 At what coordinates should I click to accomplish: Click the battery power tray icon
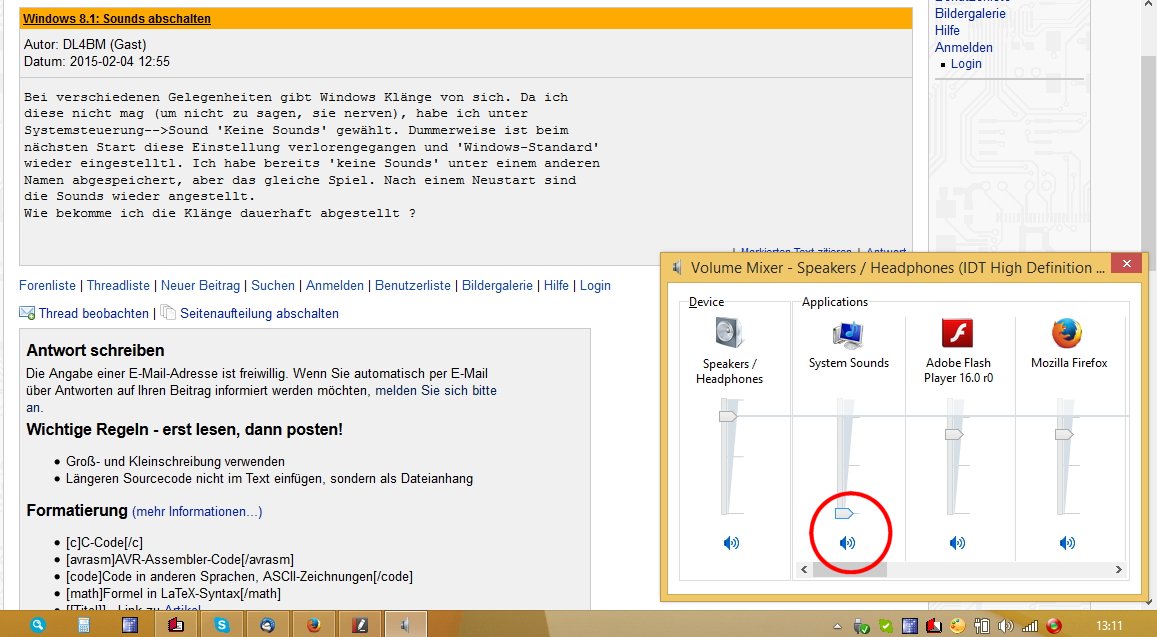981,626
